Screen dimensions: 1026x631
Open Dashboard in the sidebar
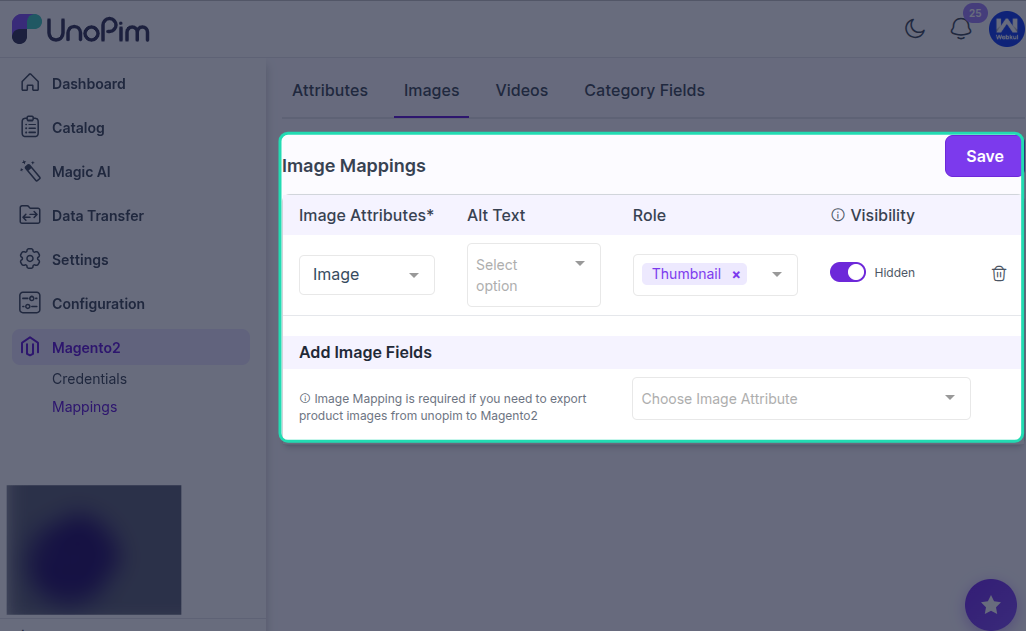tap(88, 84)
